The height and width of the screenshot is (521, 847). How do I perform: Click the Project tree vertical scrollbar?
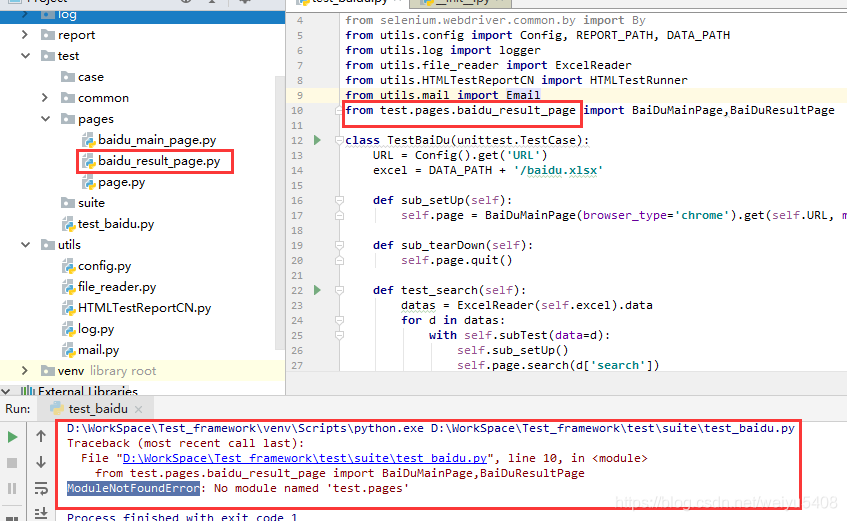[x=280, y=213]
